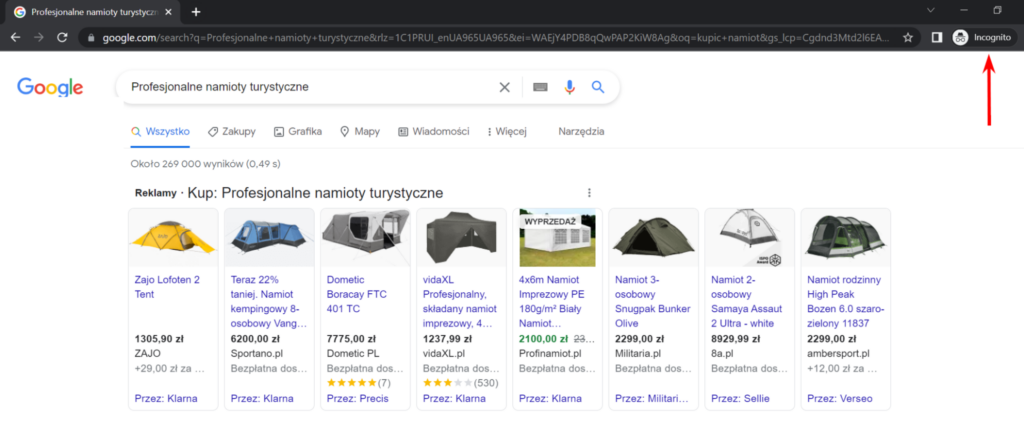Click seller name Sportano.pl
Image resolution: width=1024 pixels, height=435 pixels.
pos(257,353)
